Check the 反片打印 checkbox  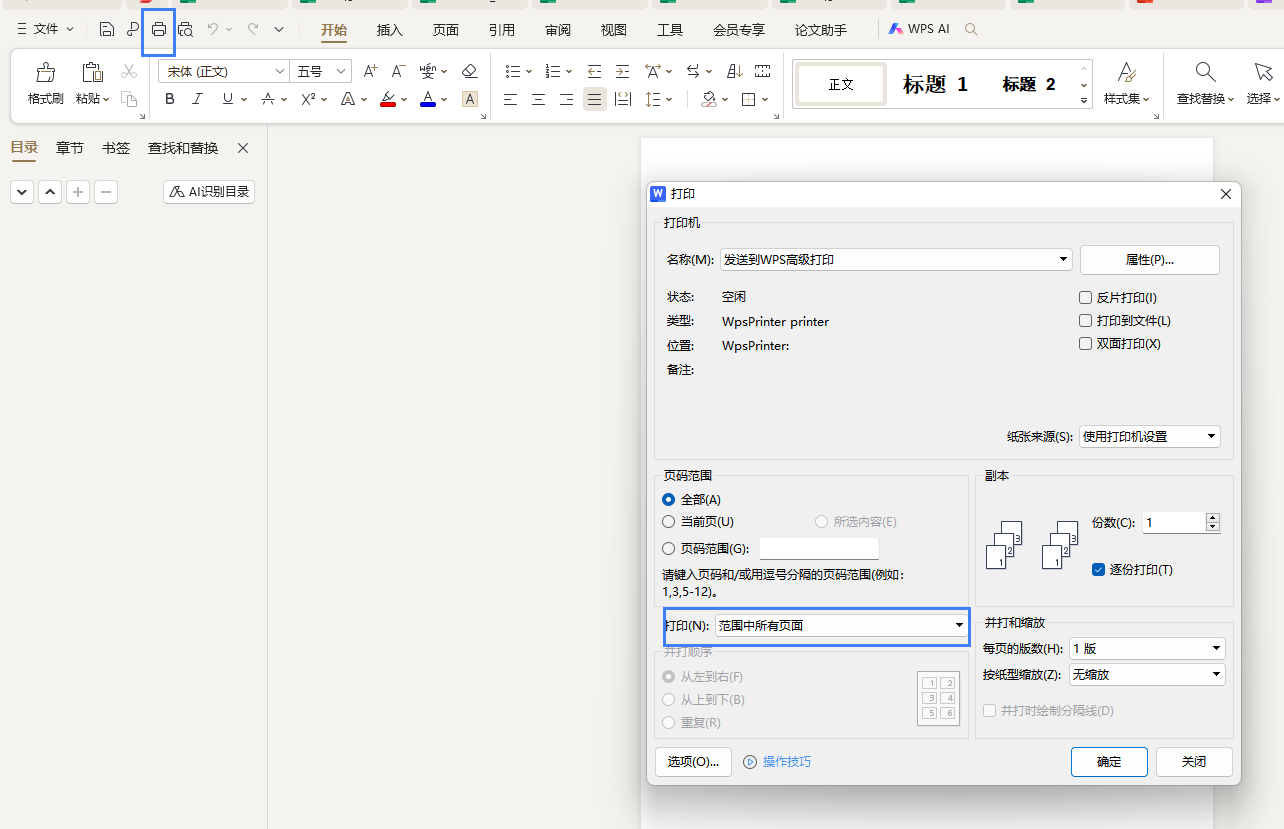(x=1085, y=297)
